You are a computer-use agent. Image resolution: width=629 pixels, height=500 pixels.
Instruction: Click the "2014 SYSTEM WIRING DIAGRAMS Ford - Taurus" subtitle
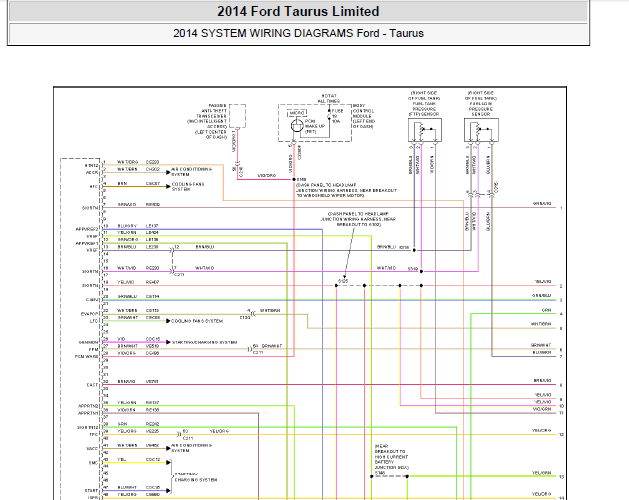[x=298, y=33]
